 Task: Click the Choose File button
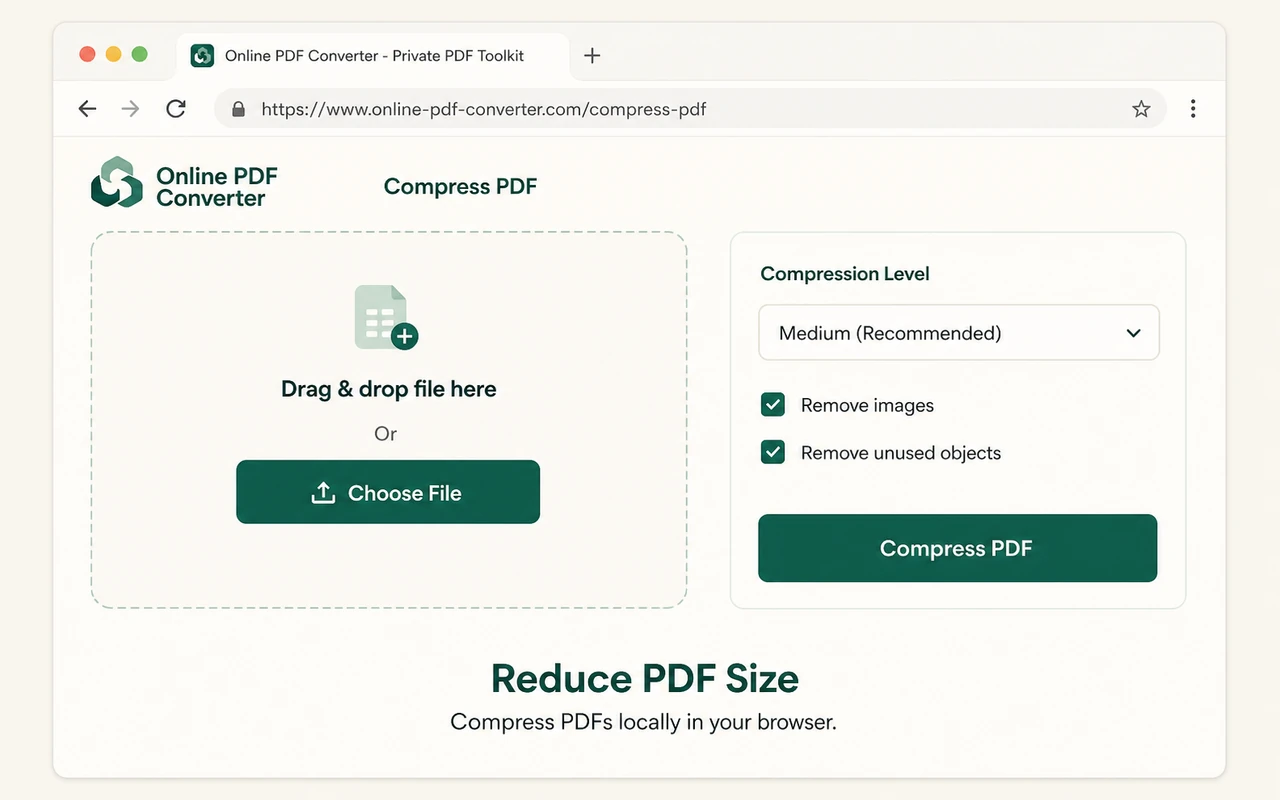[388, 492]
